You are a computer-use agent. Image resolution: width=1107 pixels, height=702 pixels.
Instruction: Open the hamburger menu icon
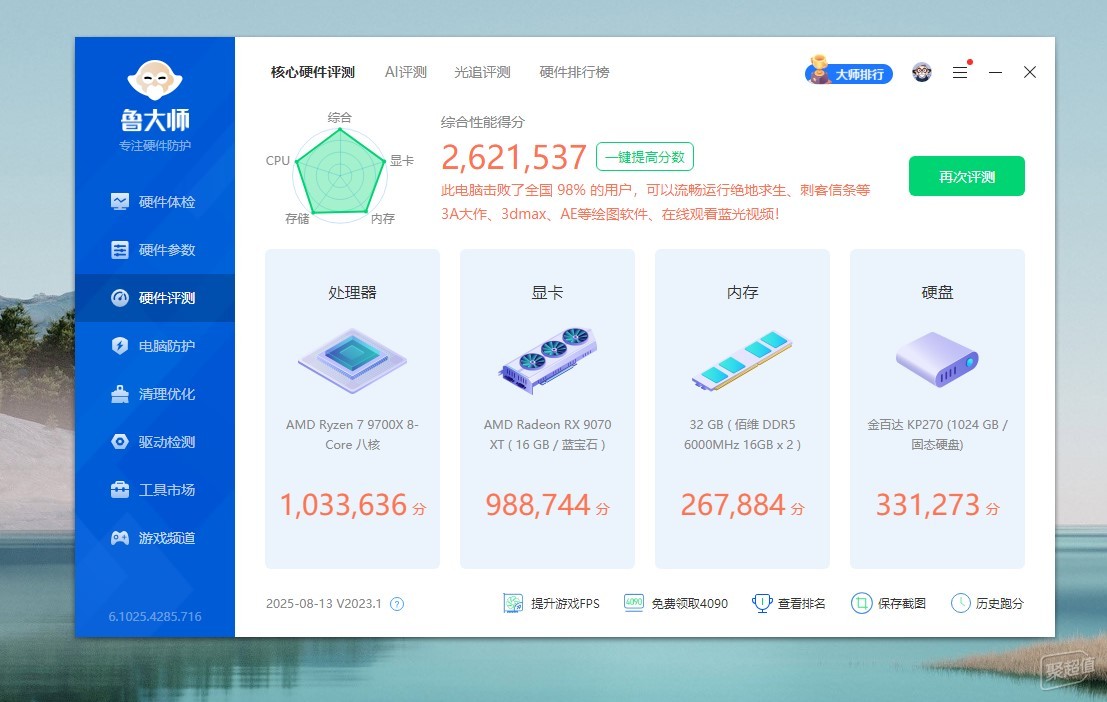pos(959,72)
